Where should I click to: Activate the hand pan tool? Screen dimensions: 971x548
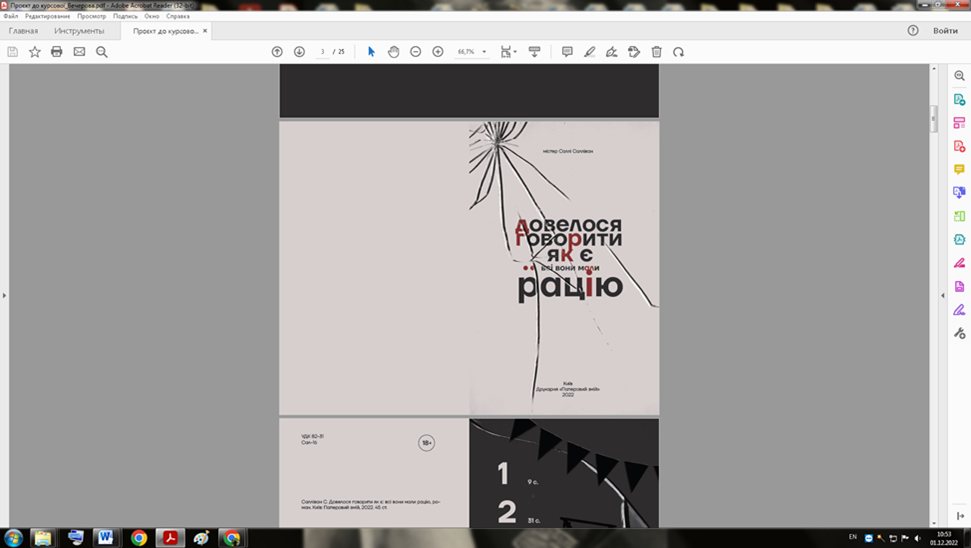[393, 52]
